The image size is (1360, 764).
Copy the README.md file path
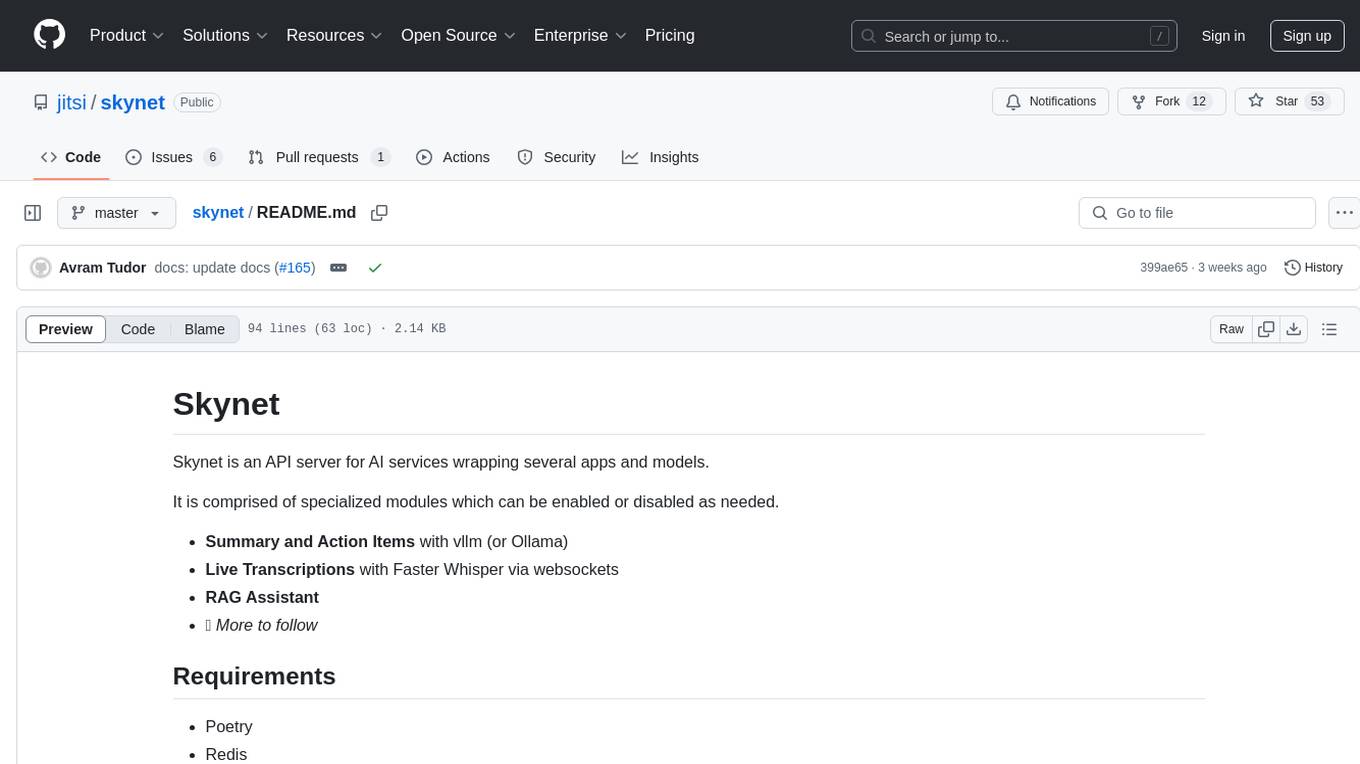379,213
